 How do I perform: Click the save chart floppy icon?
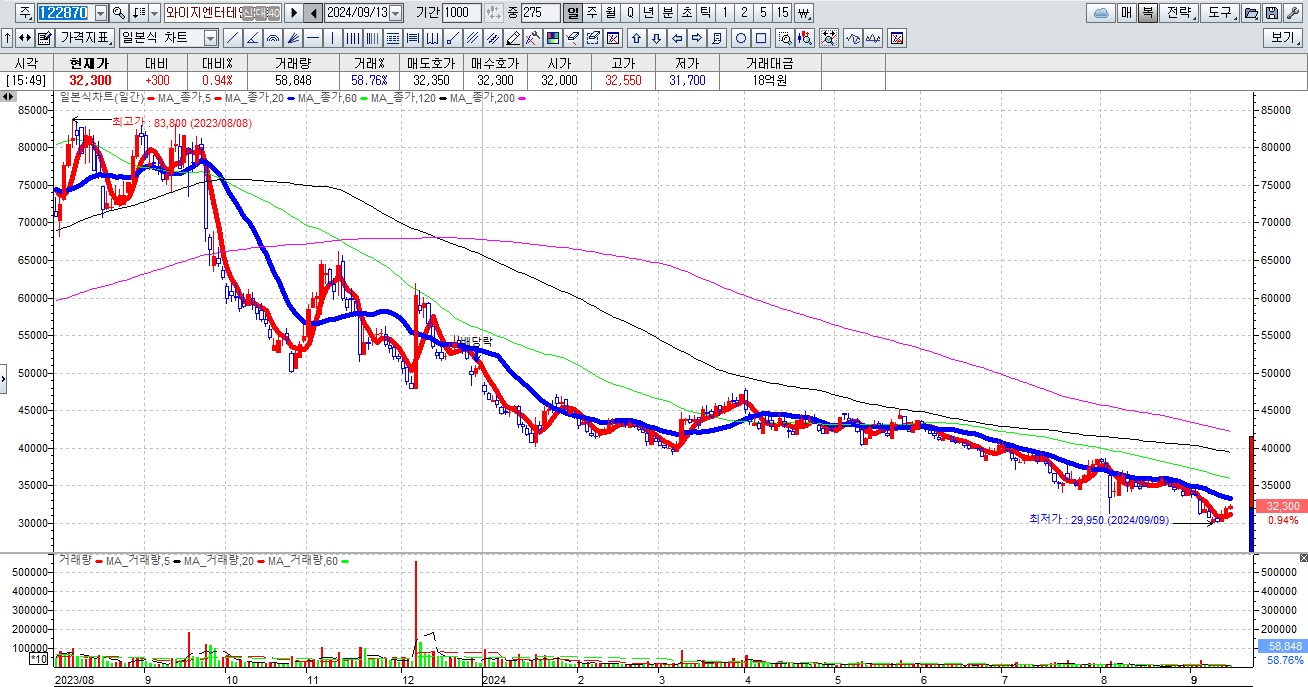tap(1271, 13)
